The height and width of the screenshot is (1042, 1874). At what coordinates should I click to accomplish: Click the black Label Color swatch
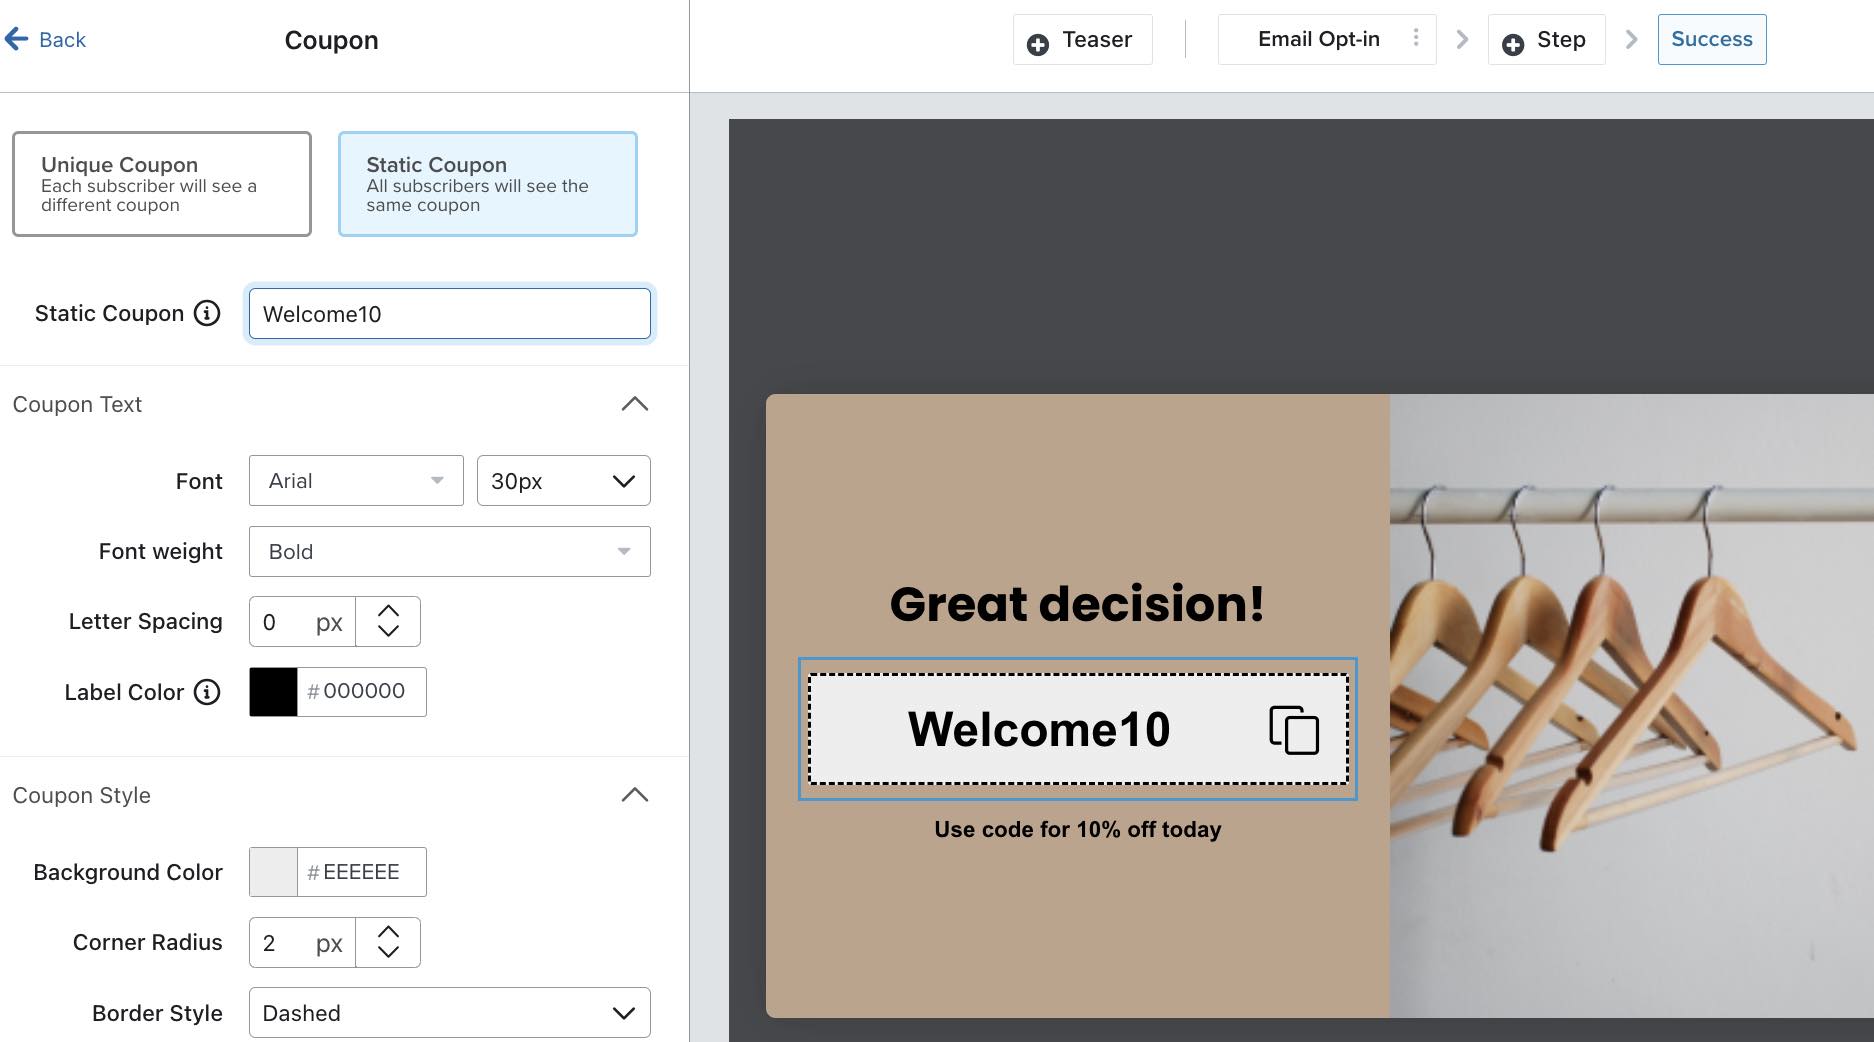(272, 691)
